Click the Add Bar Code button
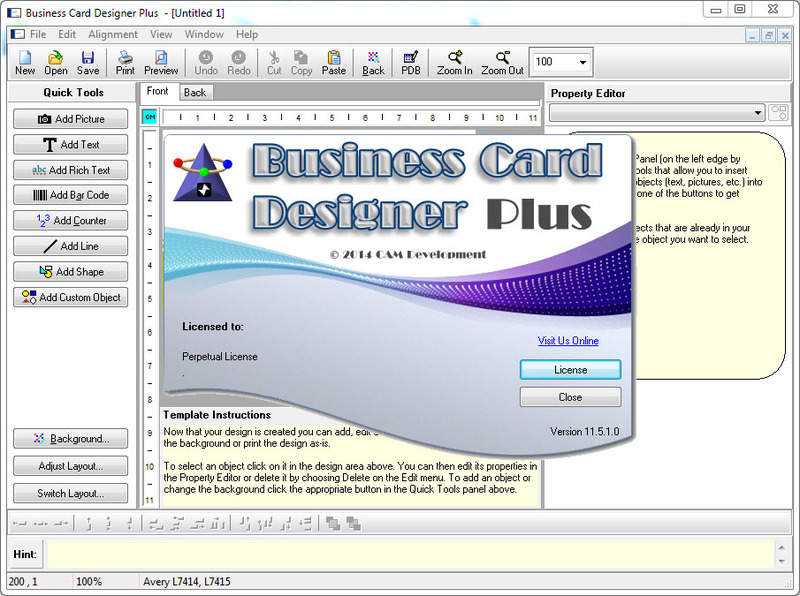The height and width of the screenshot is (596, 800). (70, 195)
